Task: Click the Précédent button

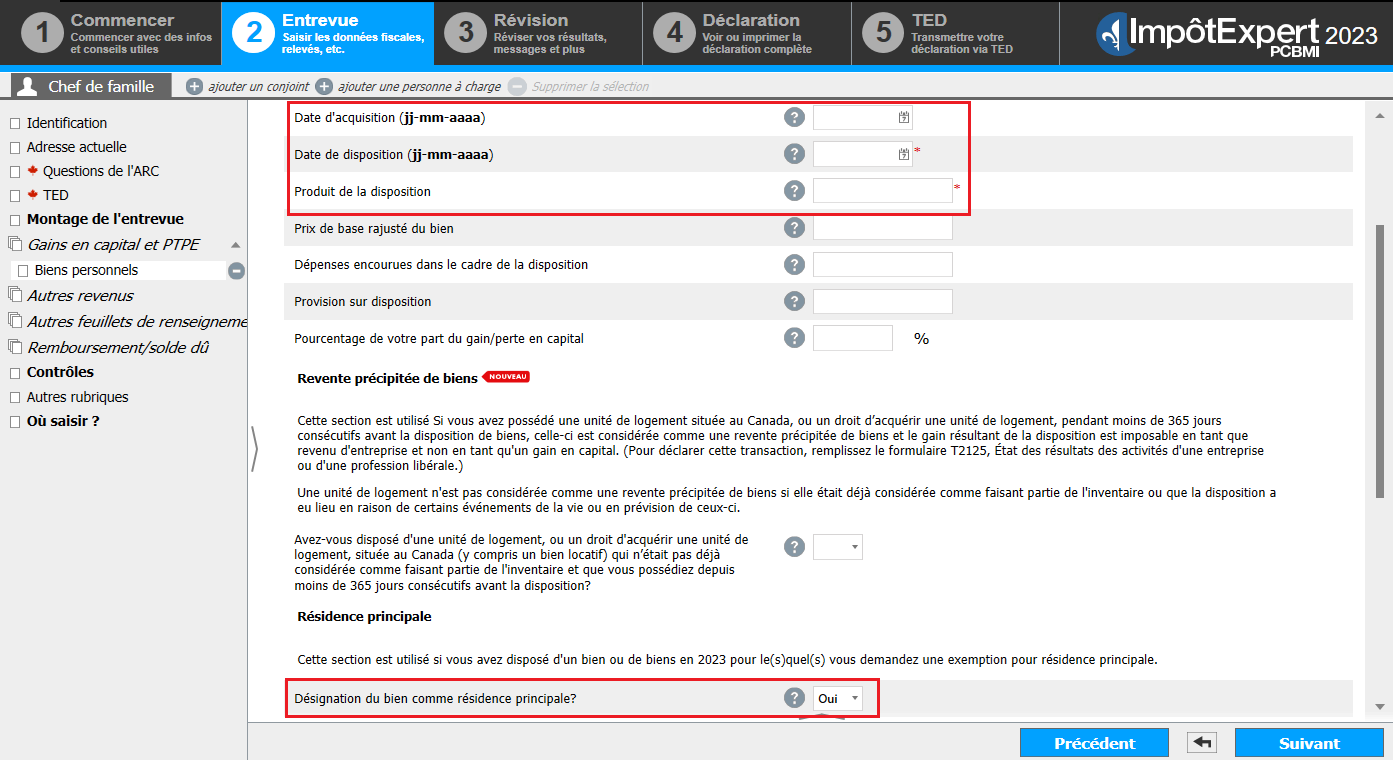Action: [1094, 743]
